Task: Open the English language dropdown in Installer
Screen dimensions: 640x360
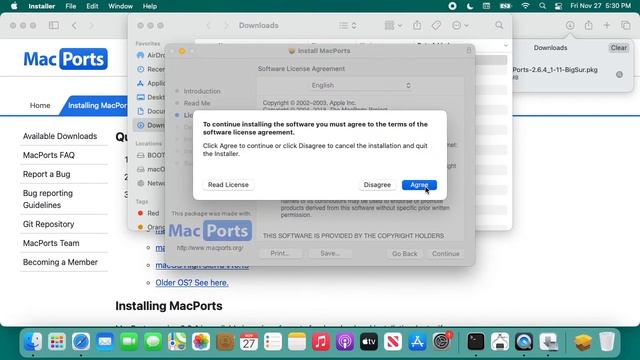Action: (x=360, y=85)
